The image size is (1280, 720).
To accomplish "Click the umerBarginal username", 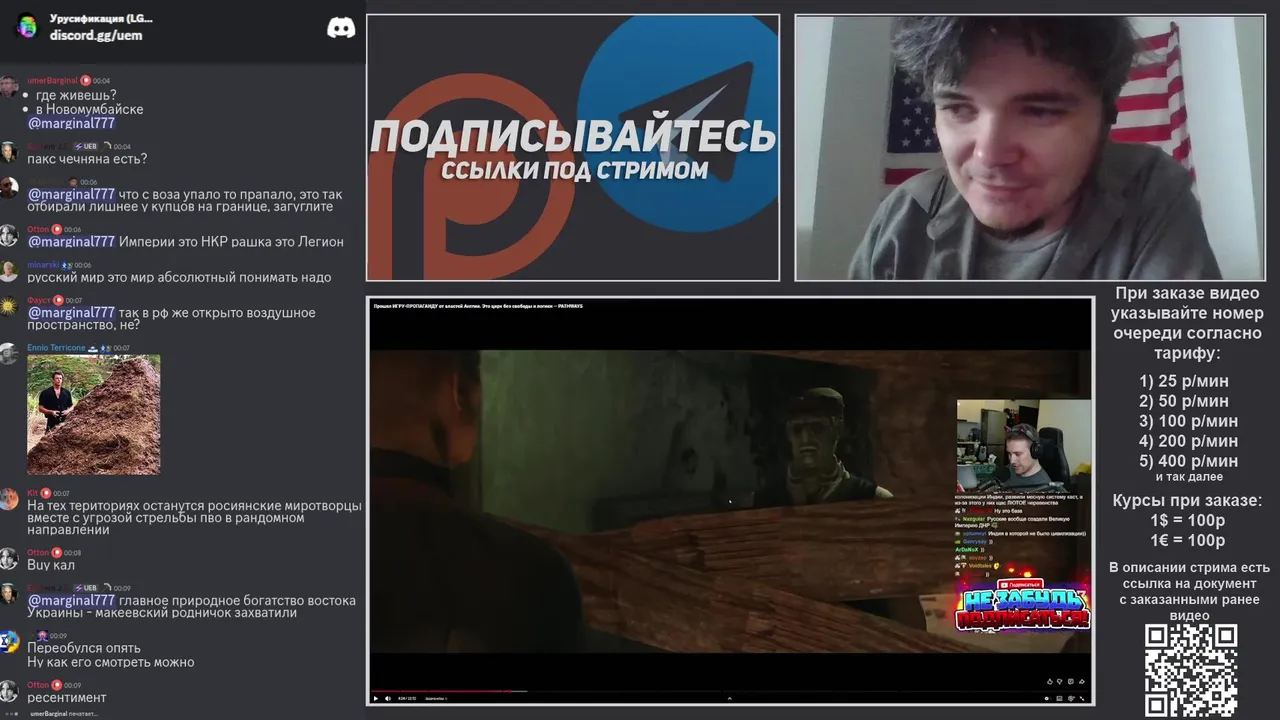I will [52, 80].
